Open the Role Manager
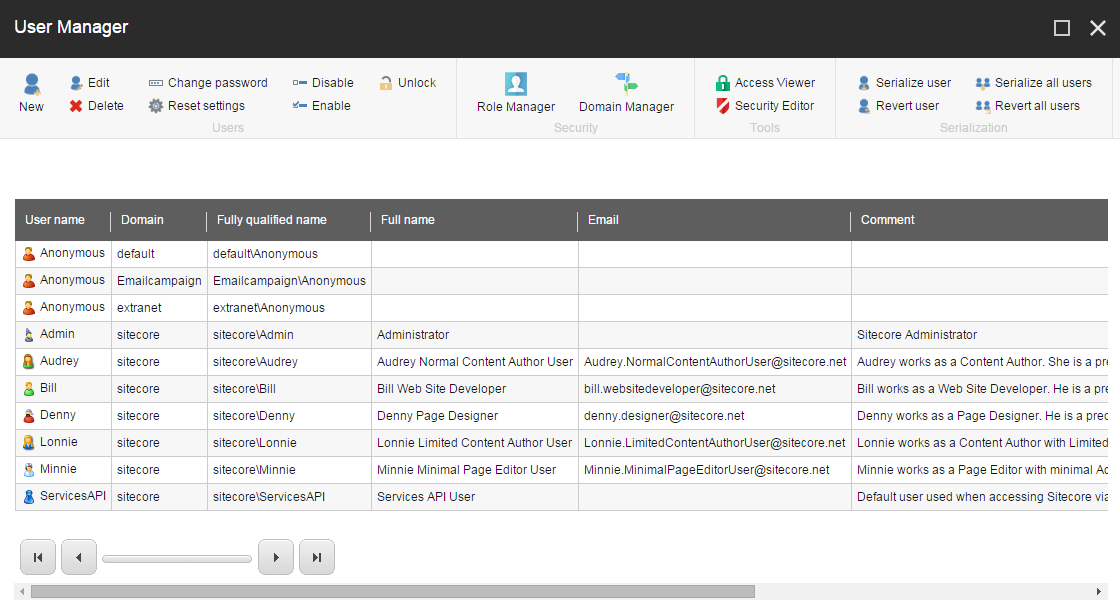1120x611 pixels. pyautogui.click(x=515, y=93)
